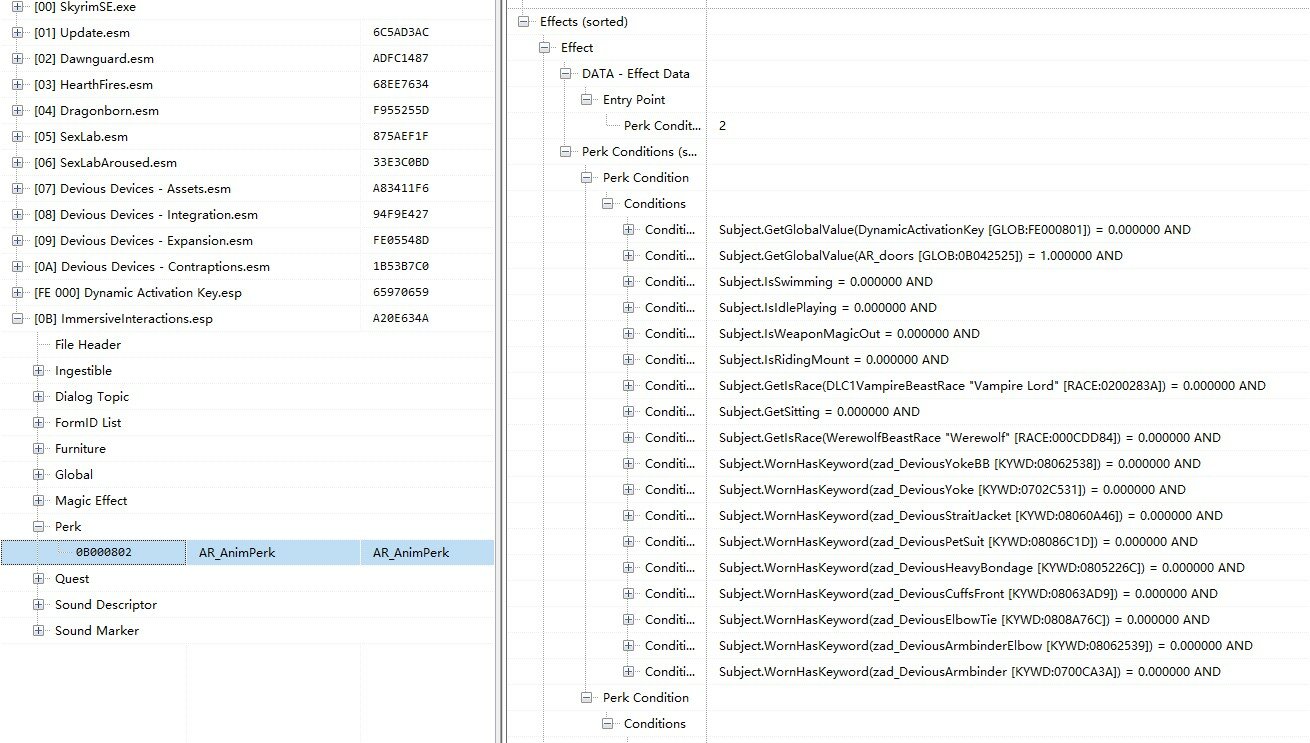Expand the HearthFires.esm plugin node
The height and width of the screenshot is (743, 1310).
click(17, 85)
